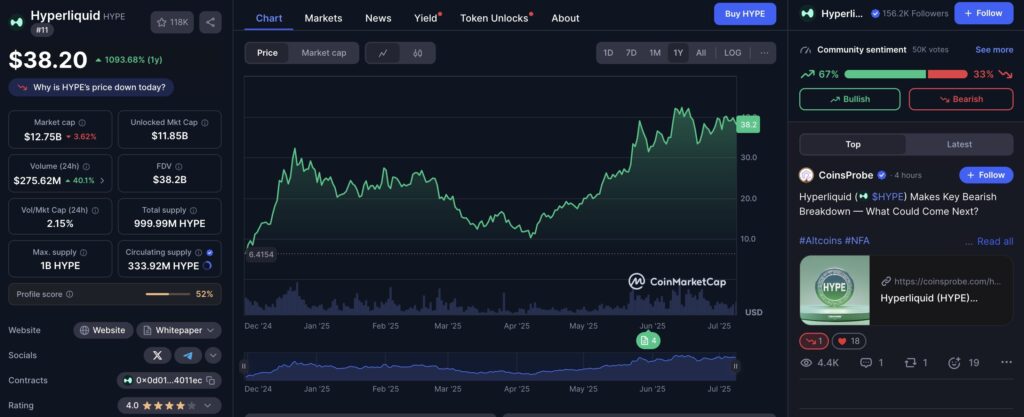Click right handle of chart range slider

(x=735, y=366)
